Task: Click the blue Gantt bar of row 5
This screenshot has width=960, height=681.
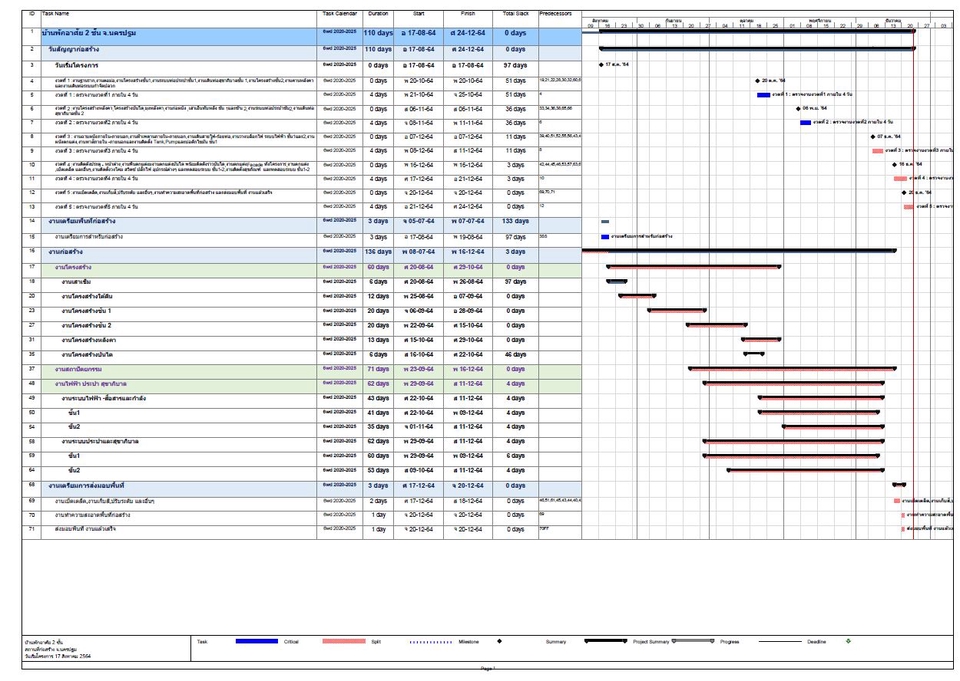Action: (763, 95)
